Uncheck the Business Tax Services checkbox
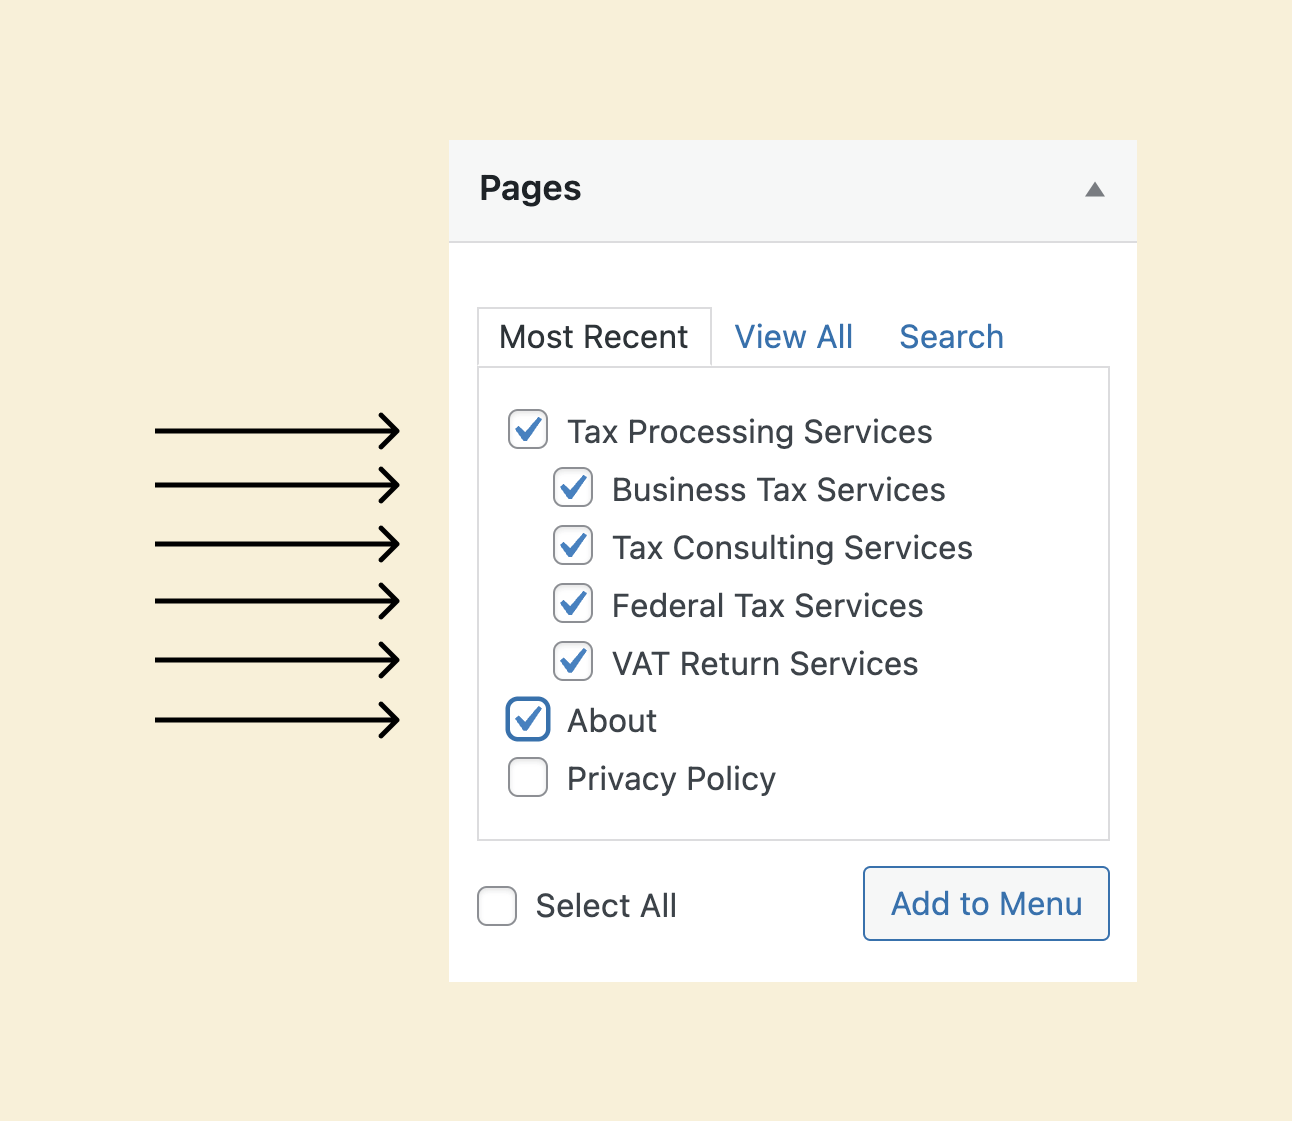The height and width of the screenshot is (1121, 1292). (573, 487)
